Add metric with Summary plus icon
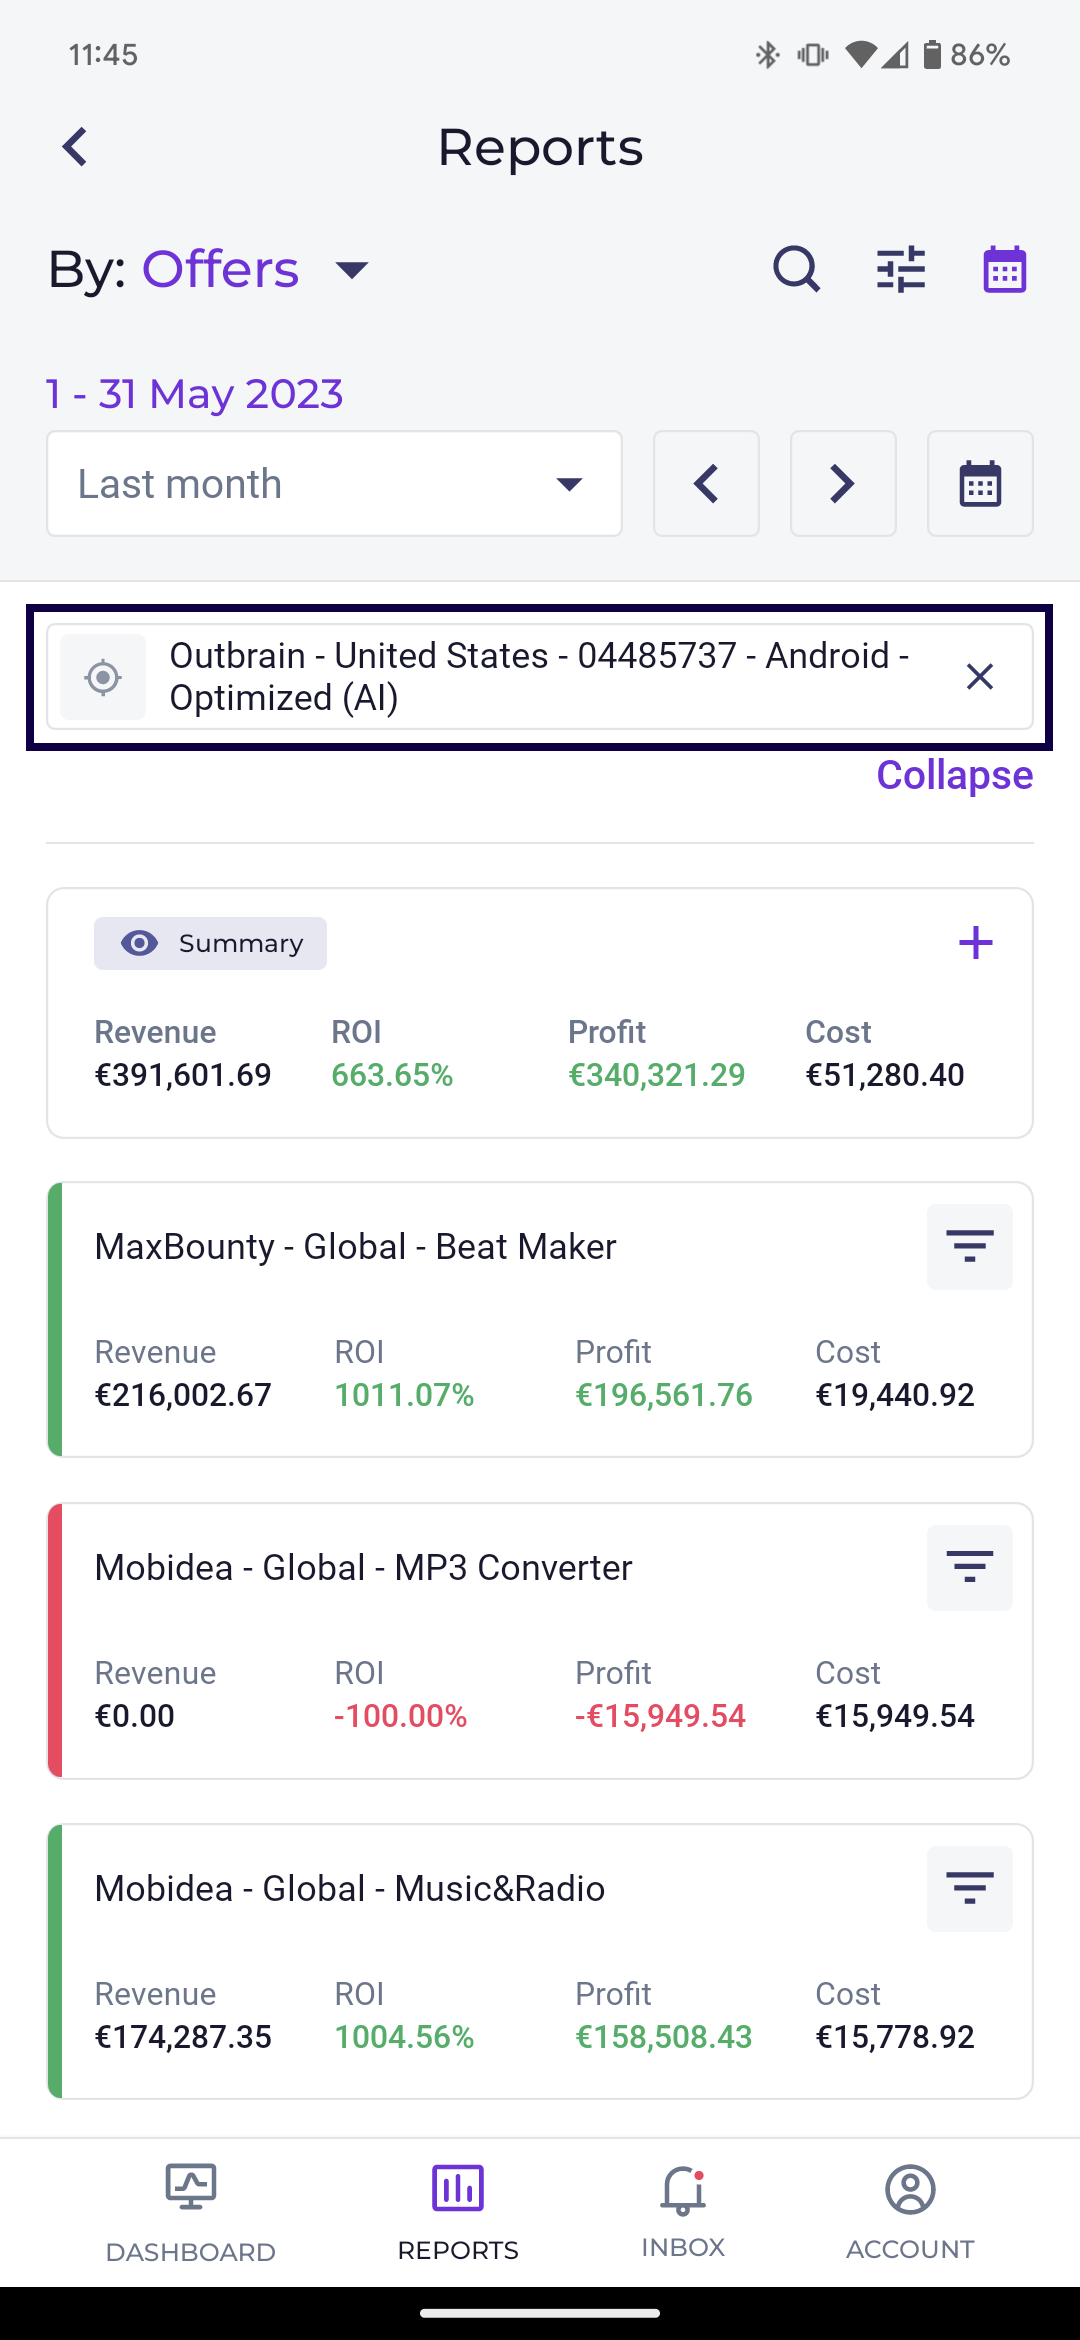The width and height of the screenshot is (1080, 2340). [x=975, y=943]
